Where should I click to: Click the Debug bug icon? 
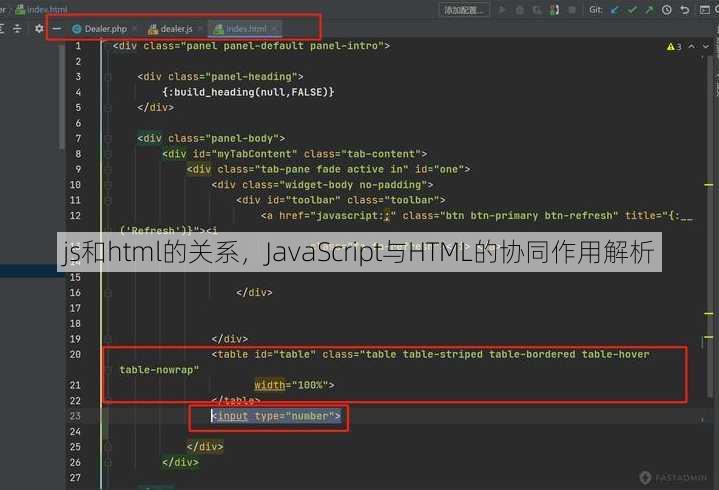[520, 10]
